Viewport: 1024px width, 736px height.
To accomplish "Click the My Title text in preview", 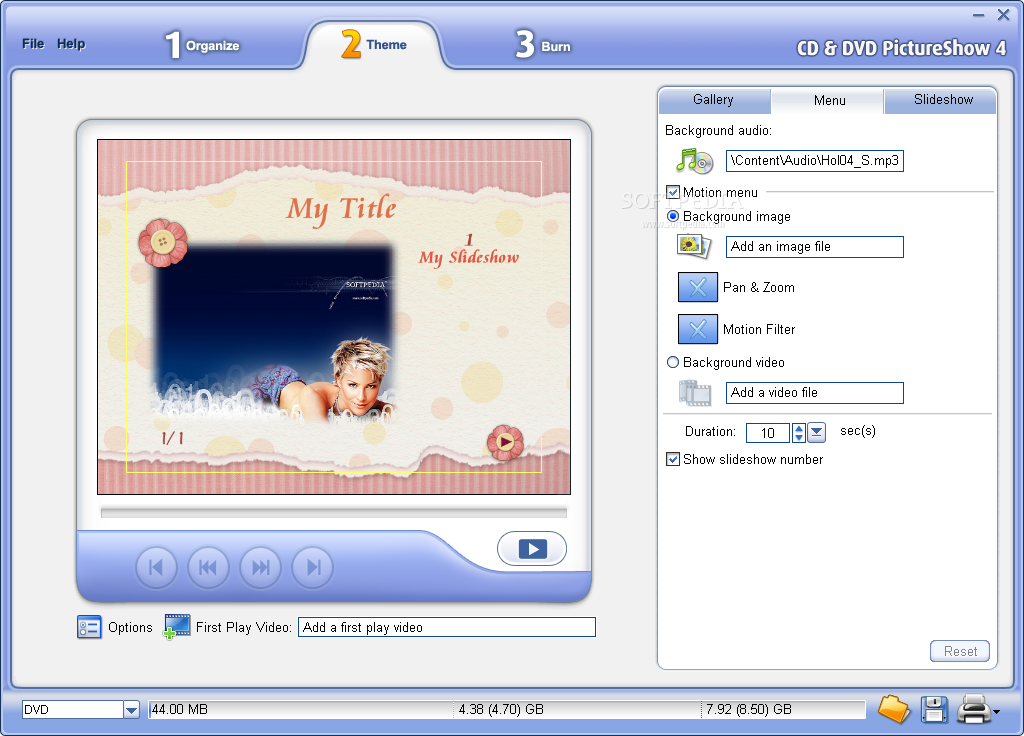I will pyautogui.click(x=342, y=209).
